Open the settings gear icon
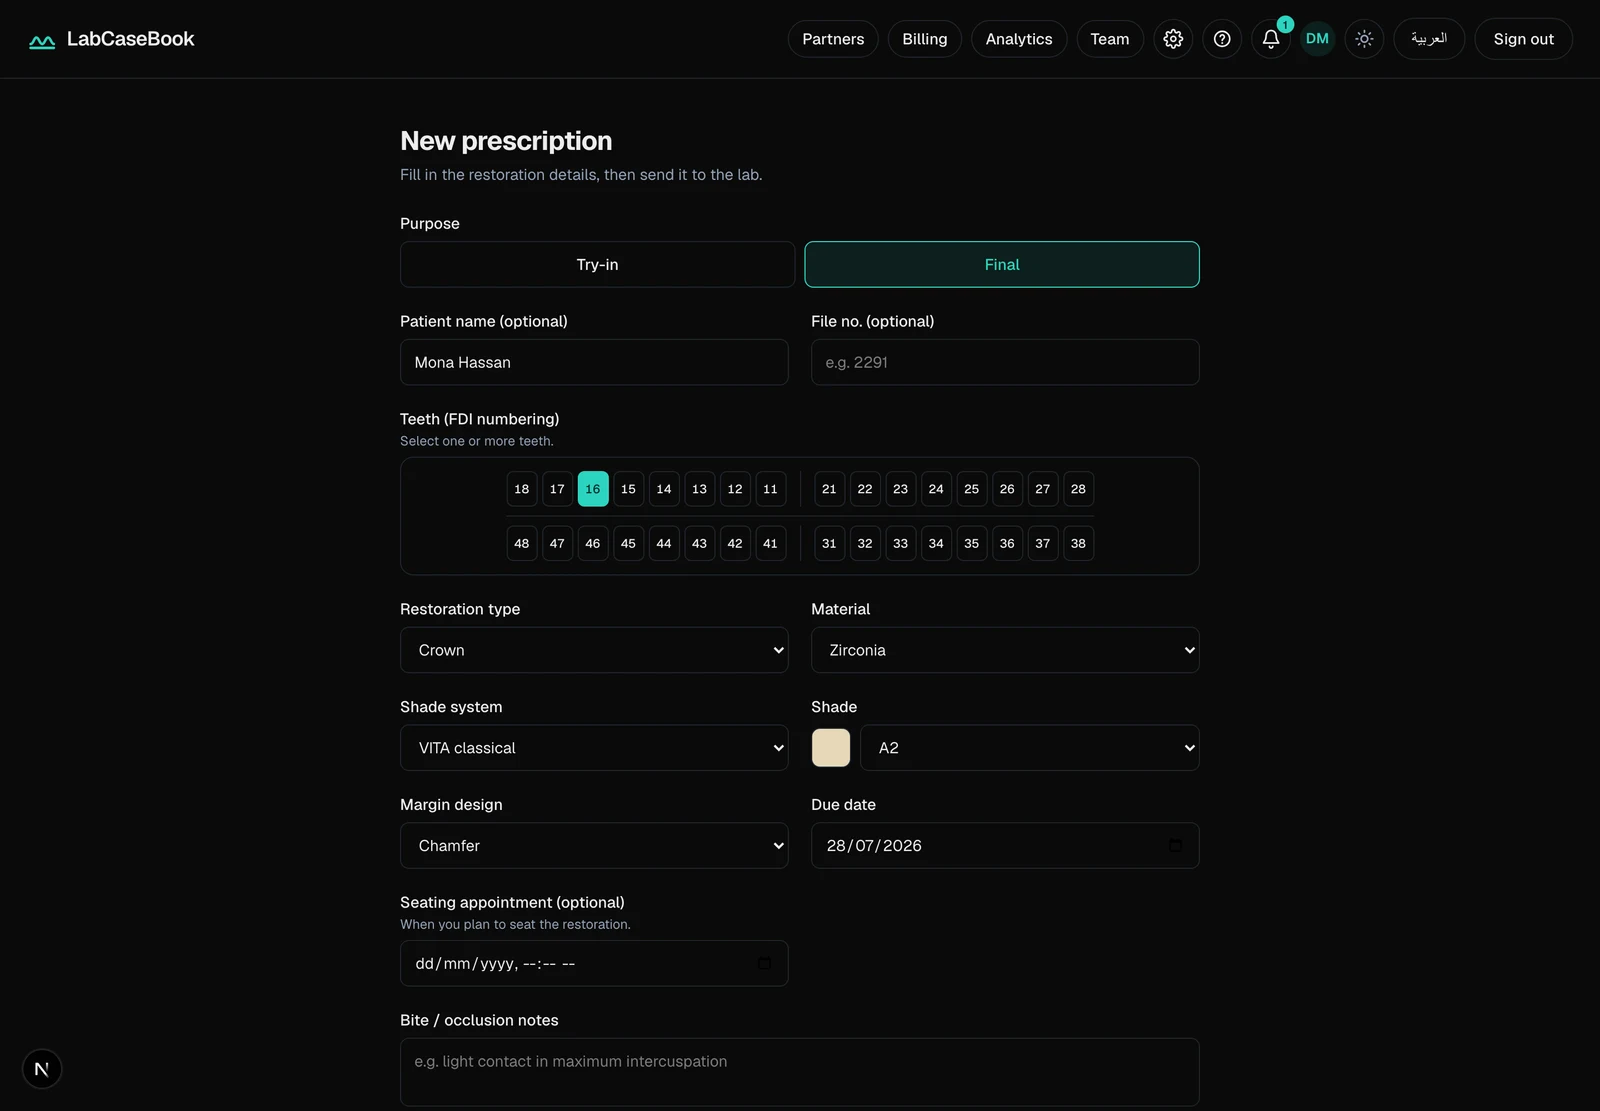The height and width of the screenshot is (1111, 1600). (x=1173, y=39)
